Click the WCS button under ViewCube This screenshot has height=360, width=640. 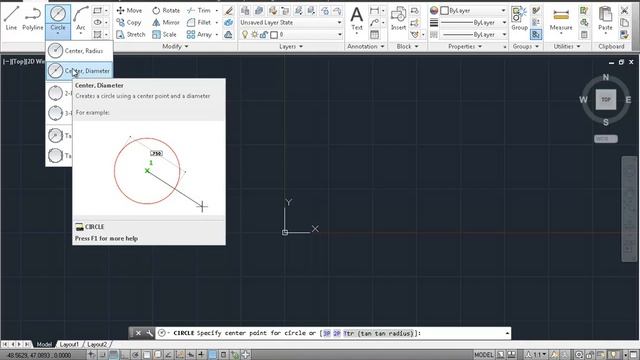606,139
